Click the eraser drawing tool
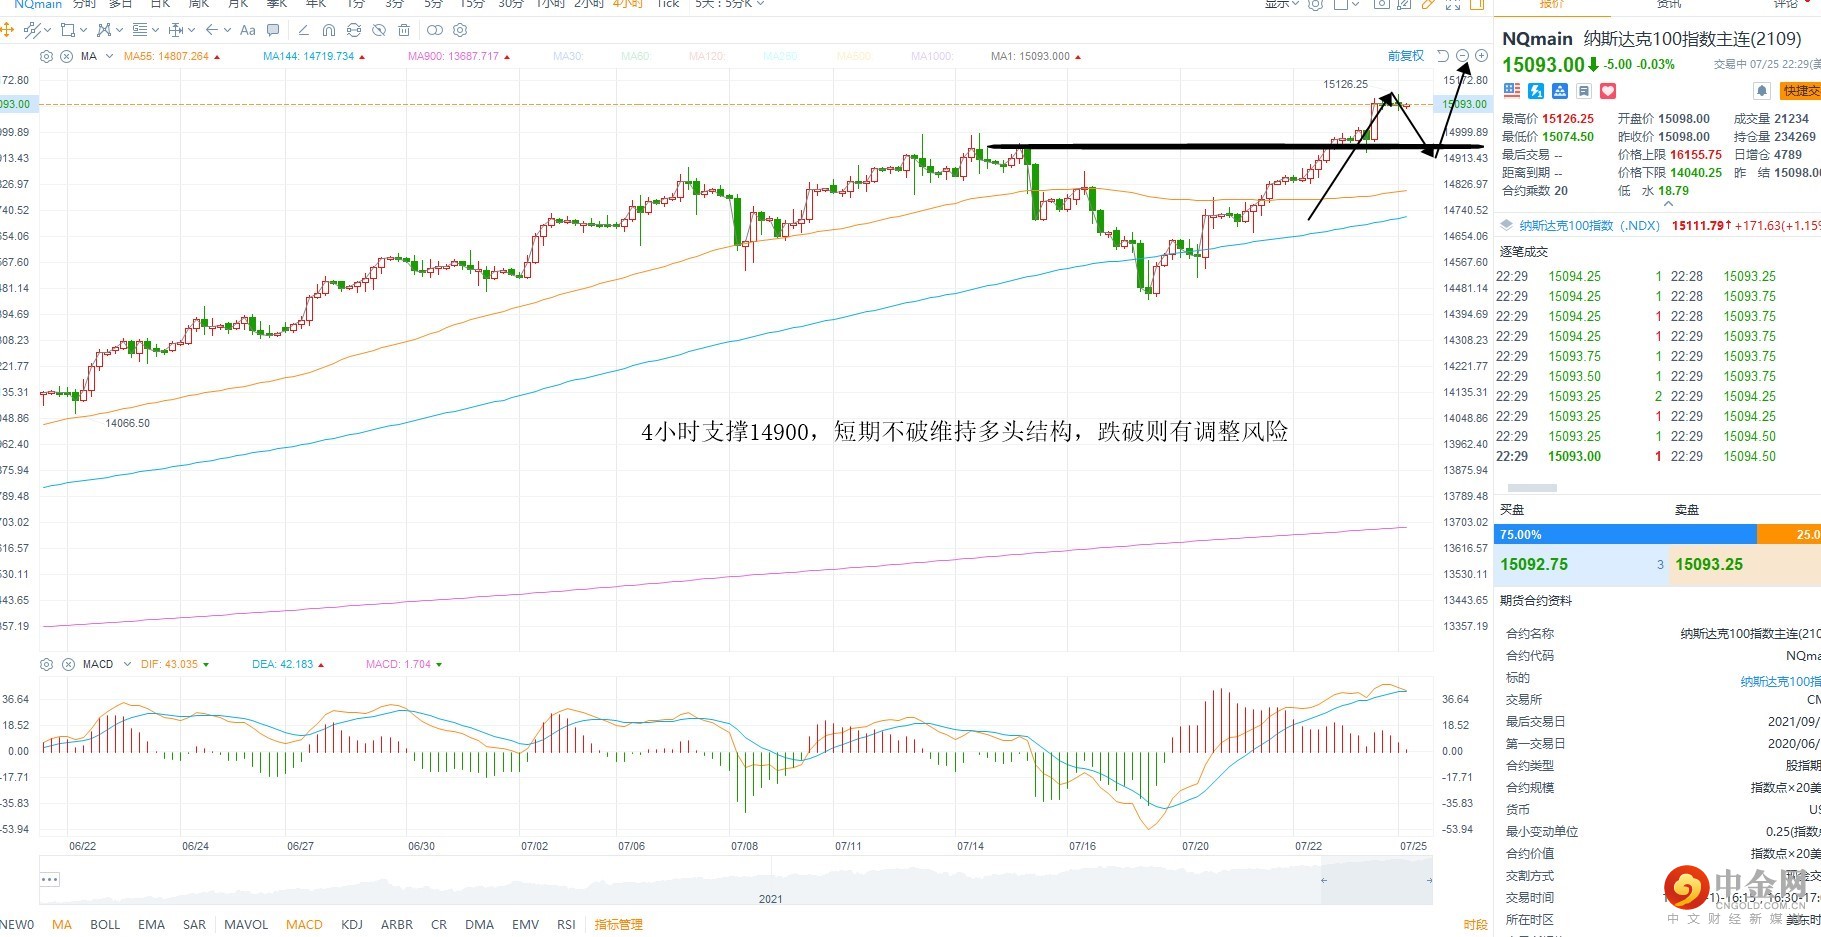 tap(304, 30)
